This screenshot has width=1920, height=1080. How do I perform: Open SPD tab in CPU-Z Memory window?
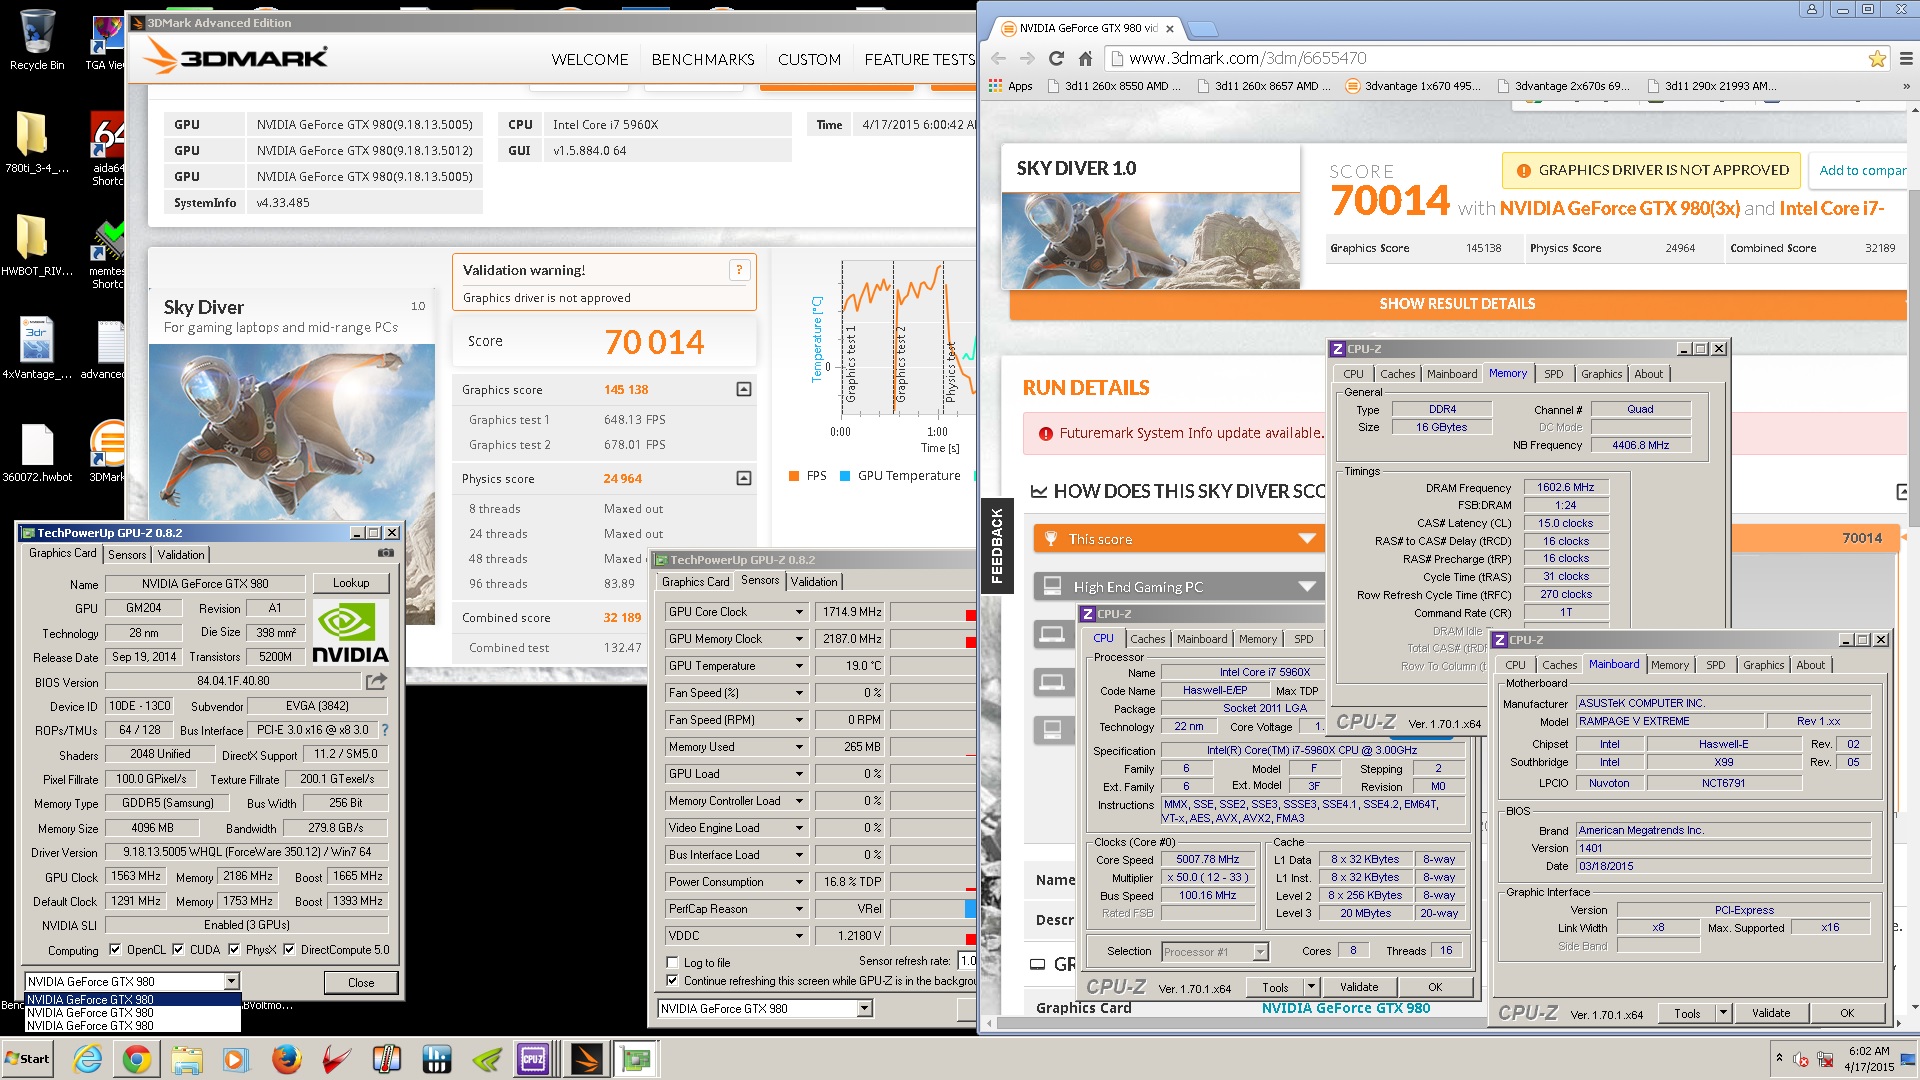pyautogui.click(x=1553, y=374)
